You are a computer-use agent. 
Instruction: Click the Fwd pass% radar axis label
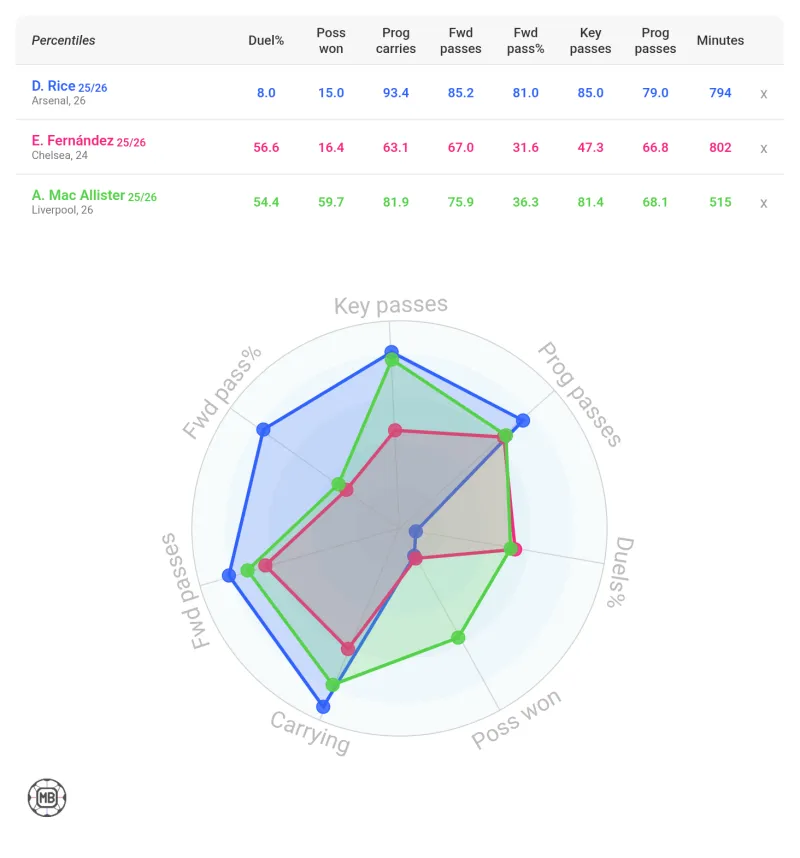click(x=216, y=395)
